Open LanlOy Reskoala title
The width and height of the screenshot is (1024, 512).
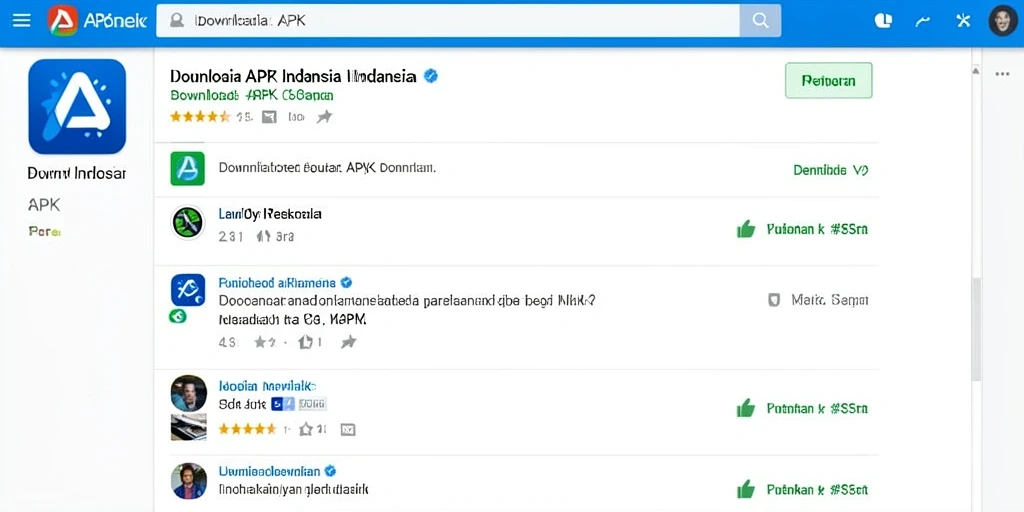coord(270,214)
